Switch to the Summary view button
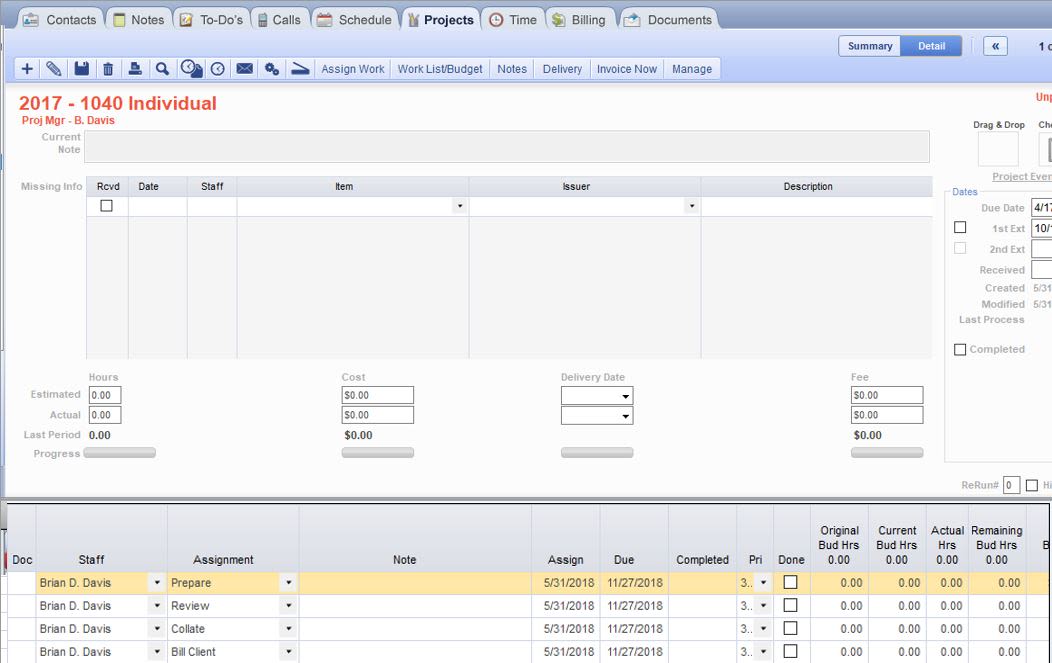 pyautogui.click(x=869, y=45)
